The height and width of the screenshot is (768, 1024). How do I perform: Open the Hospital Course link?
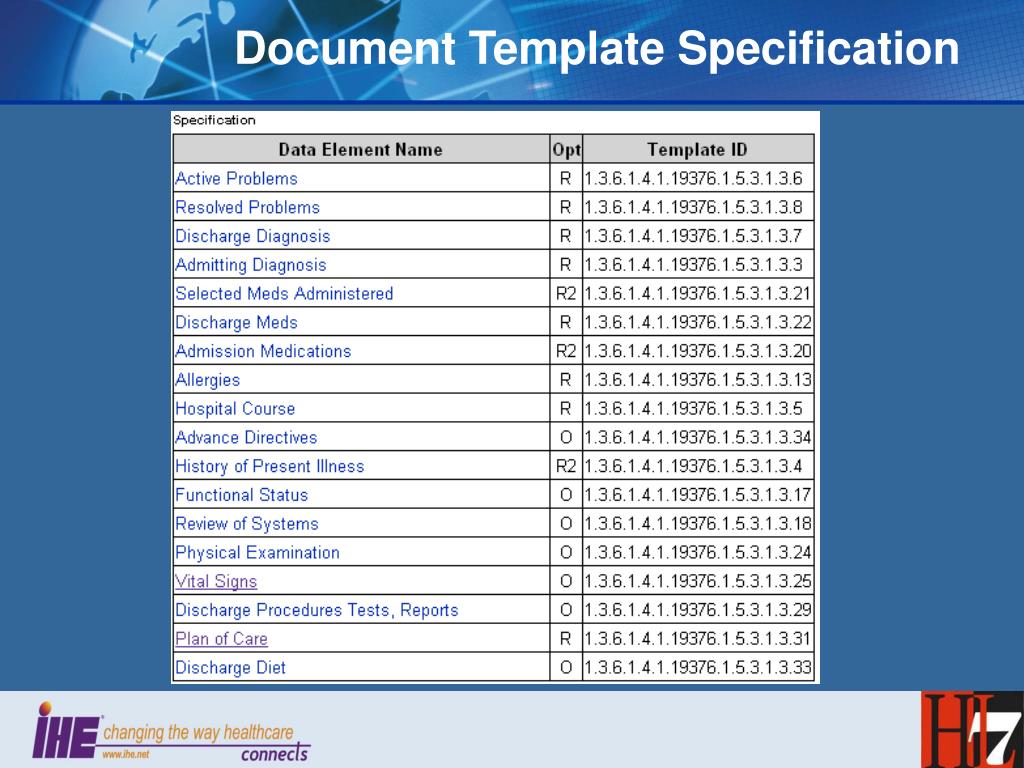click(x=234, y=408)
